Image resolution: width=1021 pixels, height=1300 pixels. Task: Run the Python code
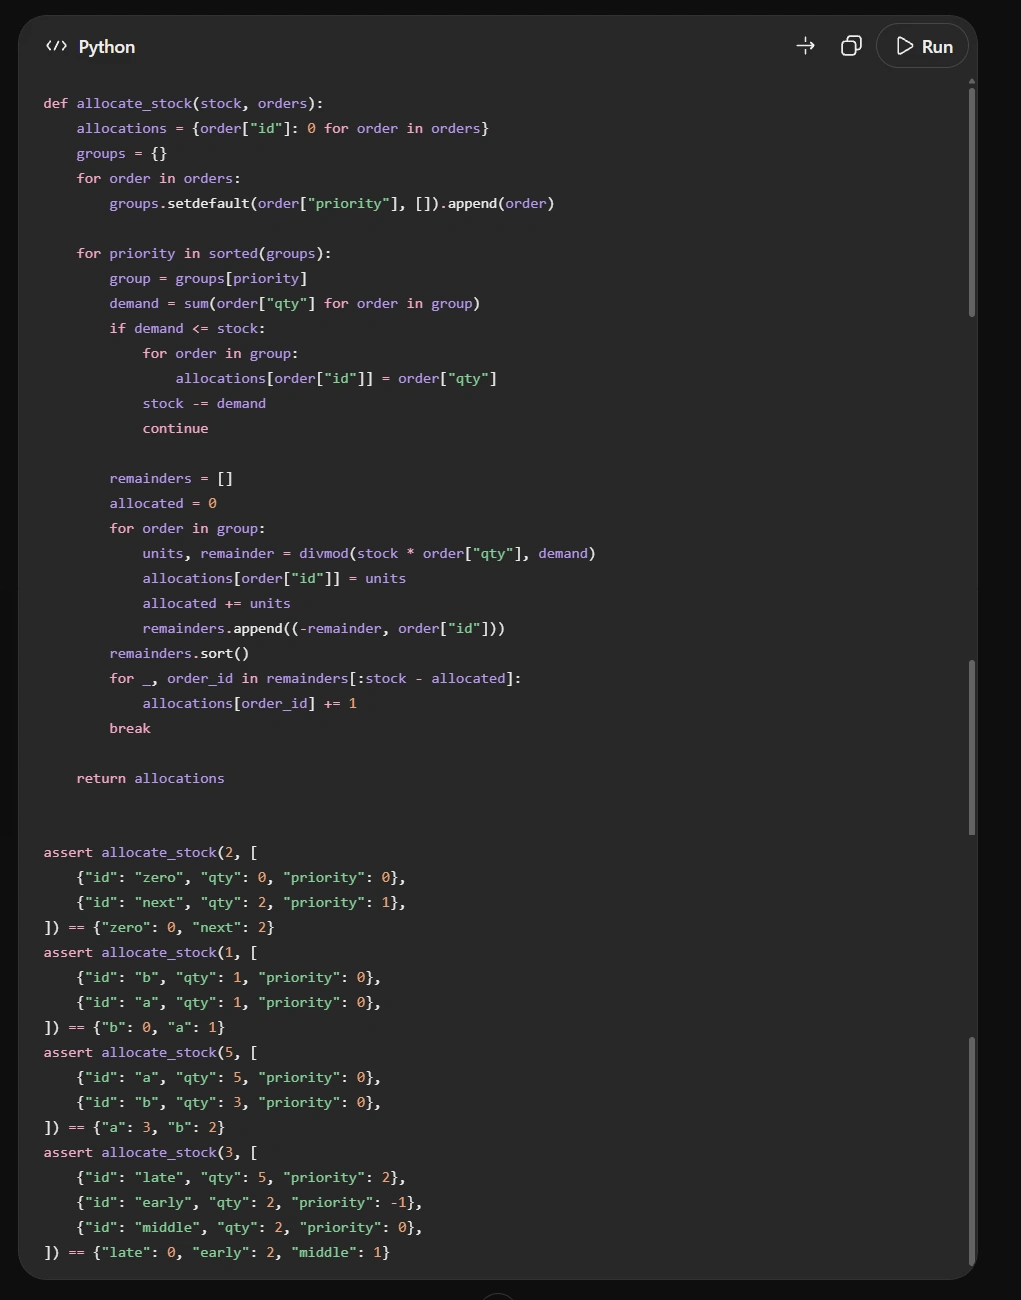922,46
